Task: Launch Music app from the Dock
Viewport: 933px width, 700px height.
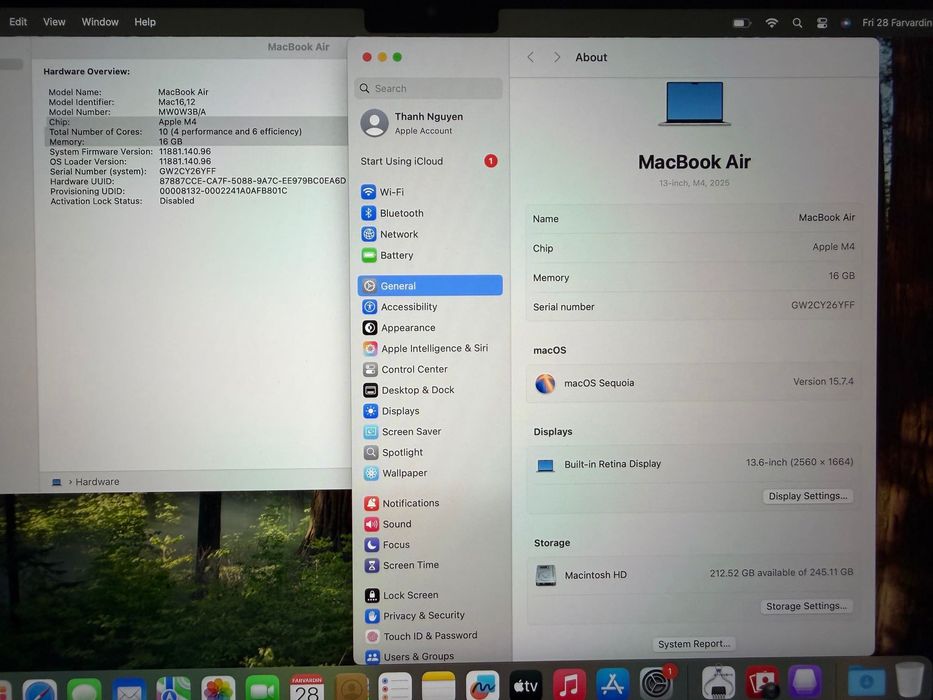Action: click(569, 685)
